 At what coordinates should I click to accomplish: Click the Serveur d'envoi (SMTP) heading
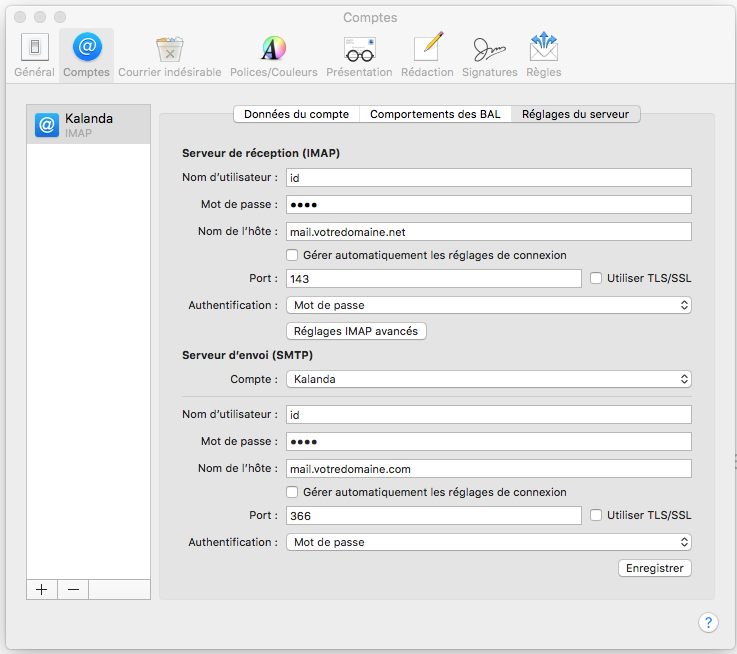point(247,355)
